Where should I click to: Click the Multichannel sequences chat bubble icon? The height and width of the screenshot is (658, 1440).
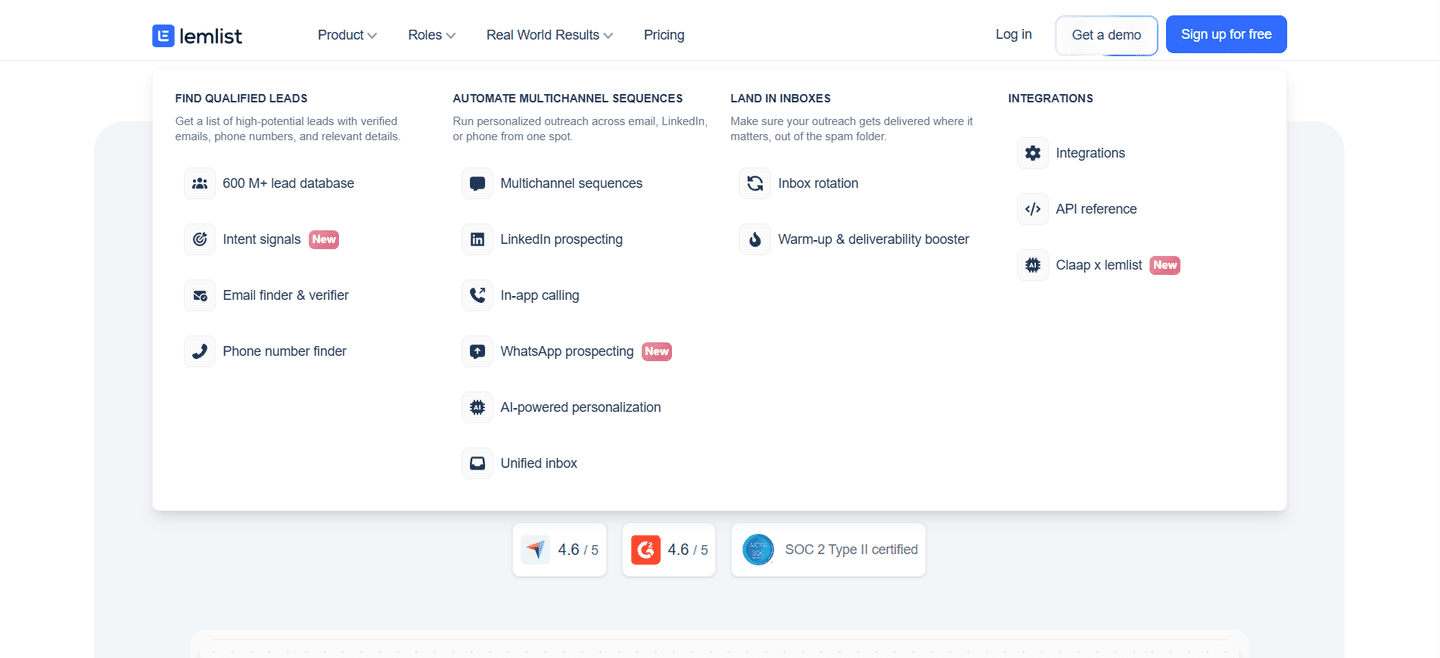click(x=477, y=183)
